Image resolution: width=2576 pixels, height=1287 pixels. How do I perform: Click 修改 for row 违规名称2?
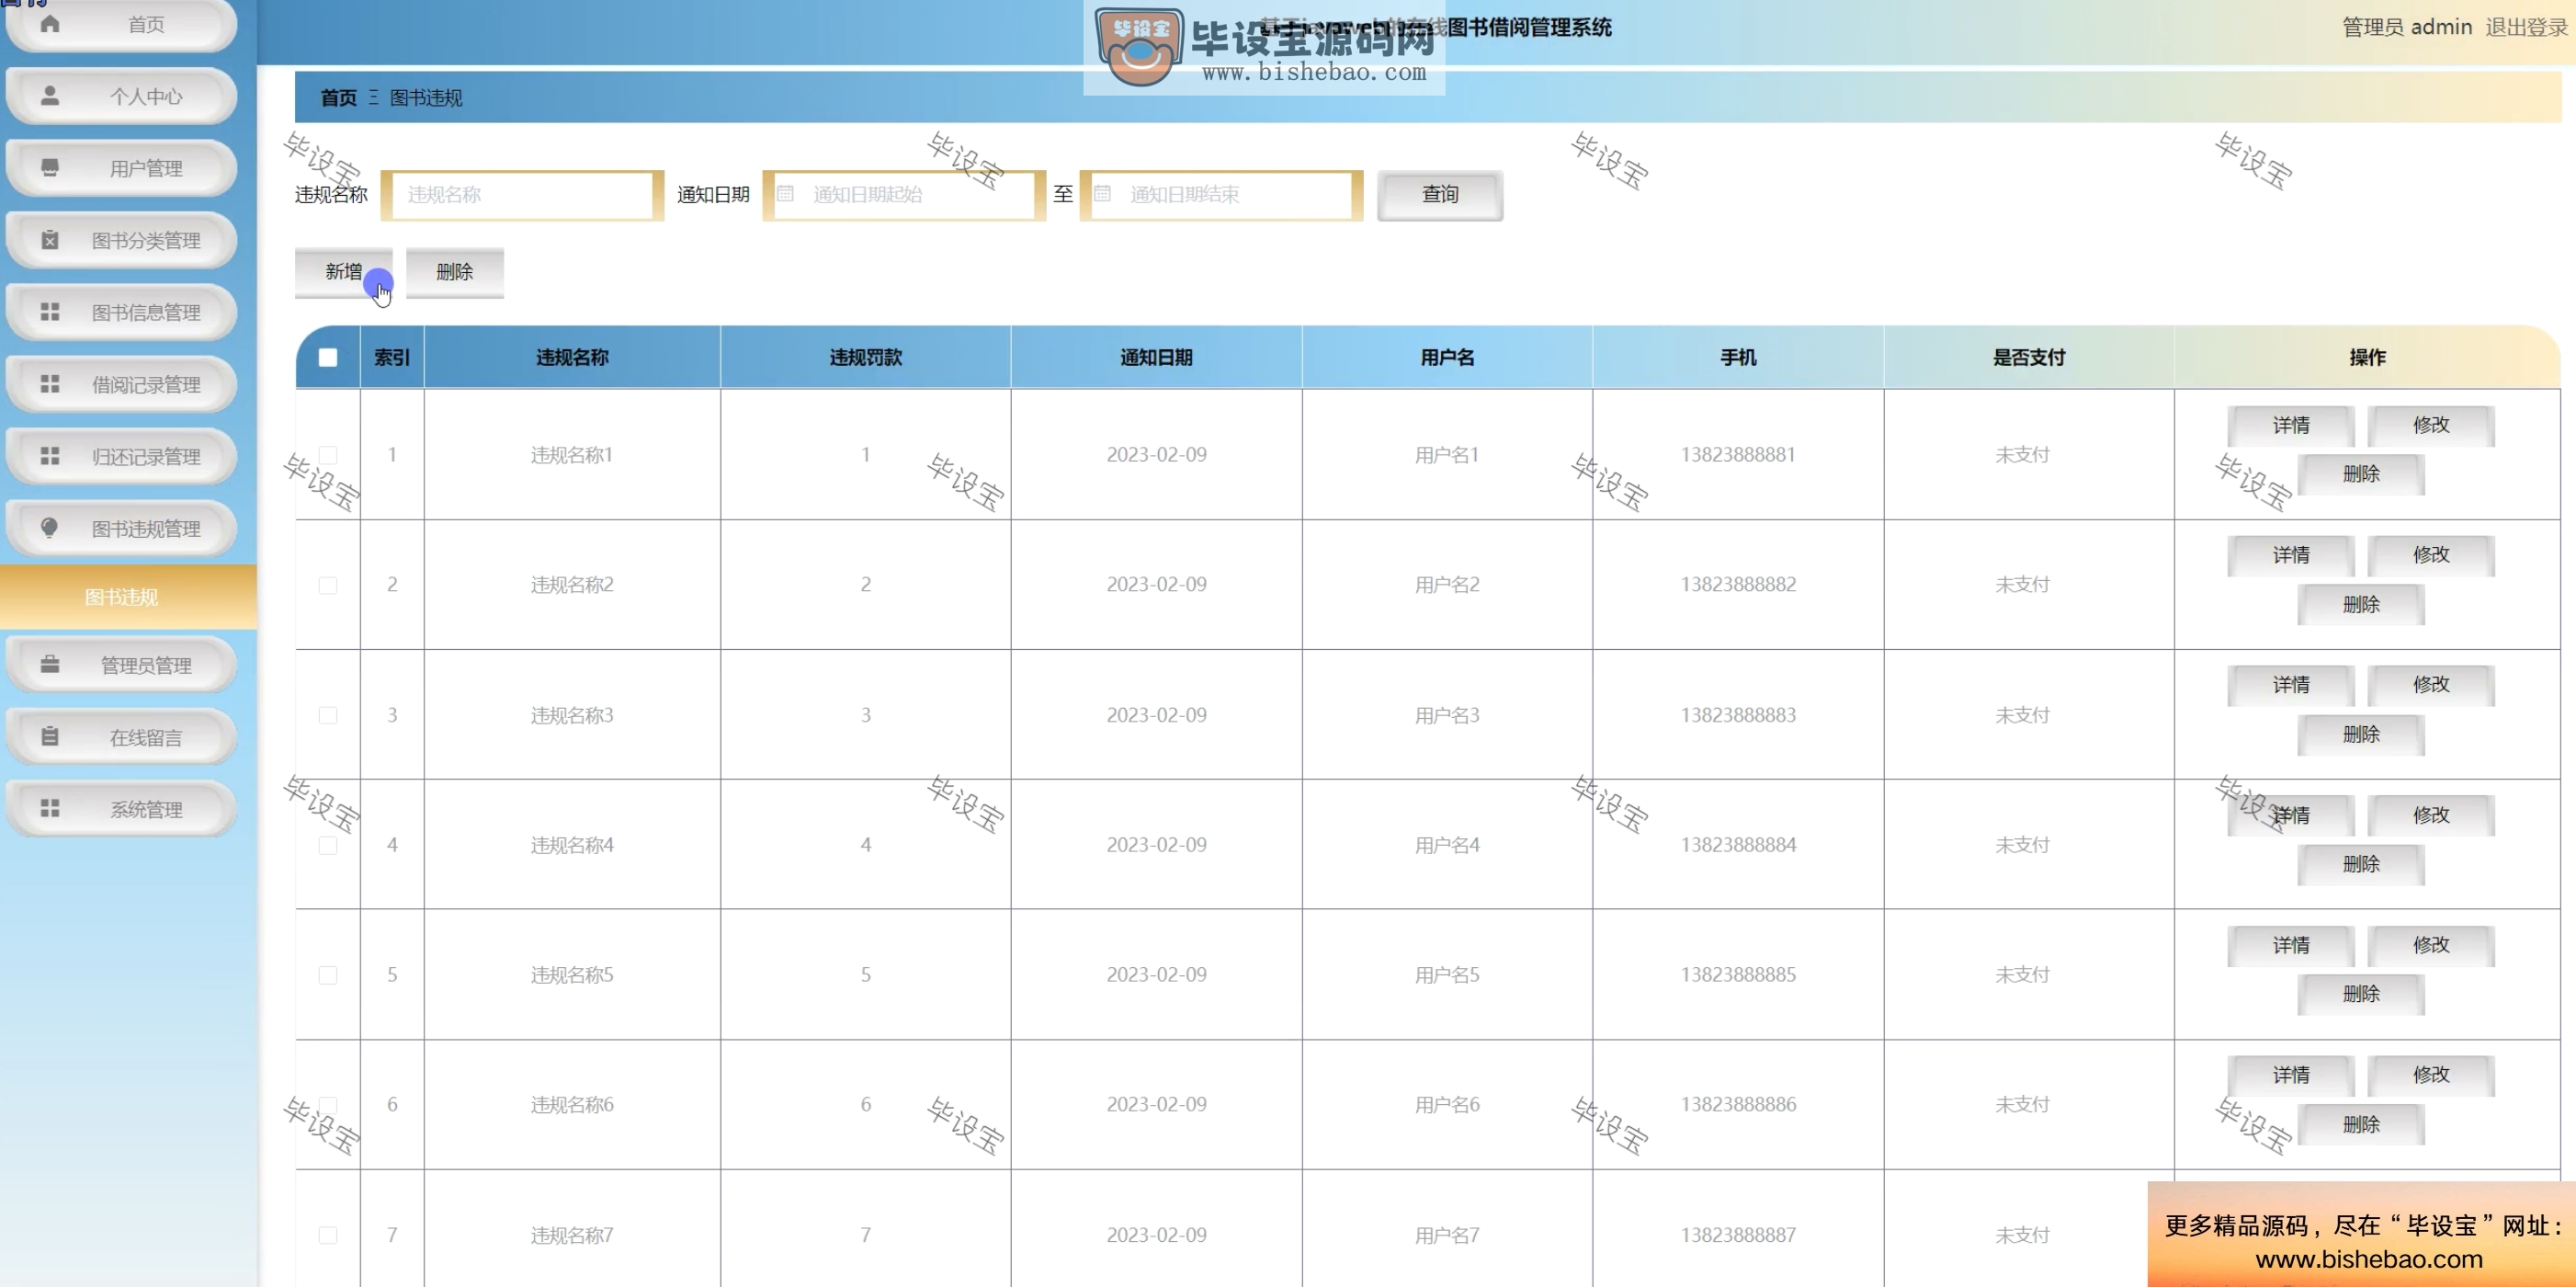pos(2431,555)
